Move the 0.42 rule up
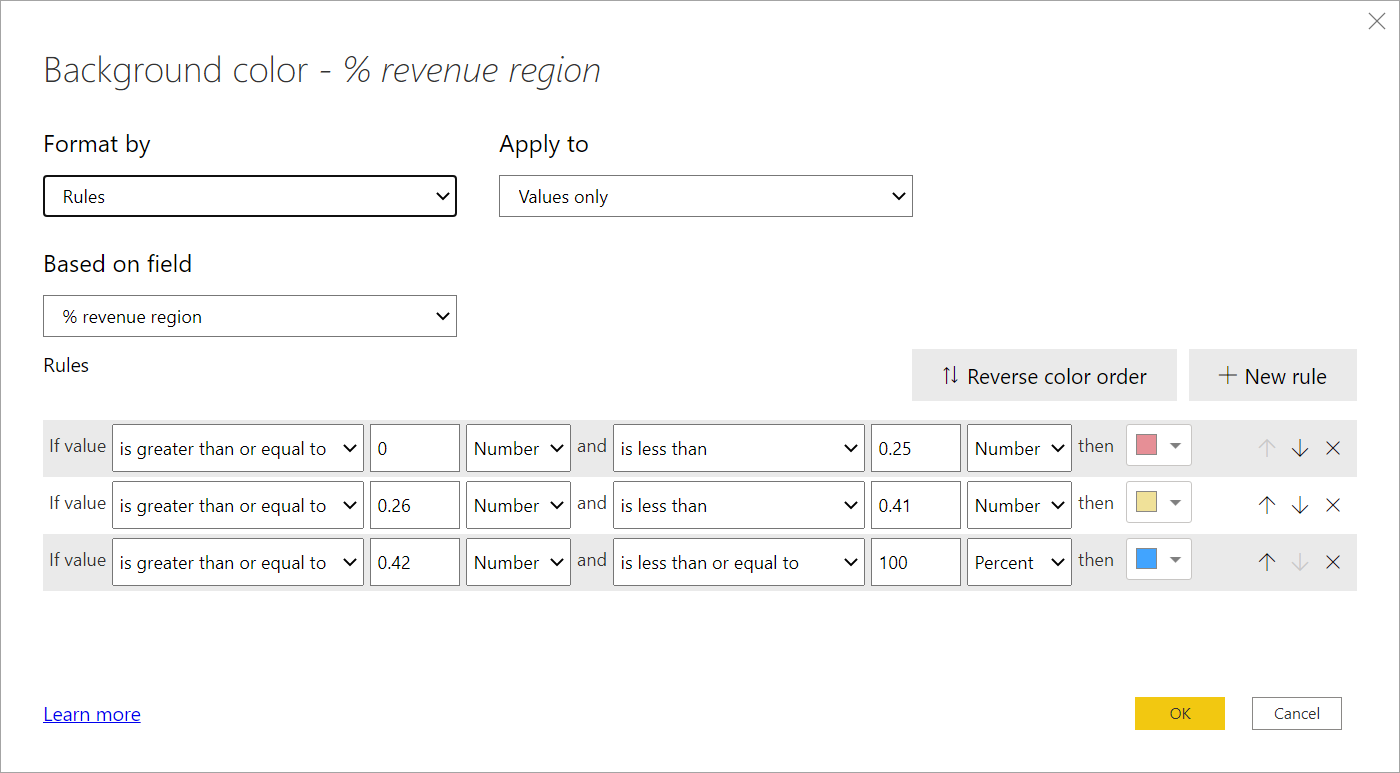The height and width of the screenshot is (773, 1400). coord(1267,562)
